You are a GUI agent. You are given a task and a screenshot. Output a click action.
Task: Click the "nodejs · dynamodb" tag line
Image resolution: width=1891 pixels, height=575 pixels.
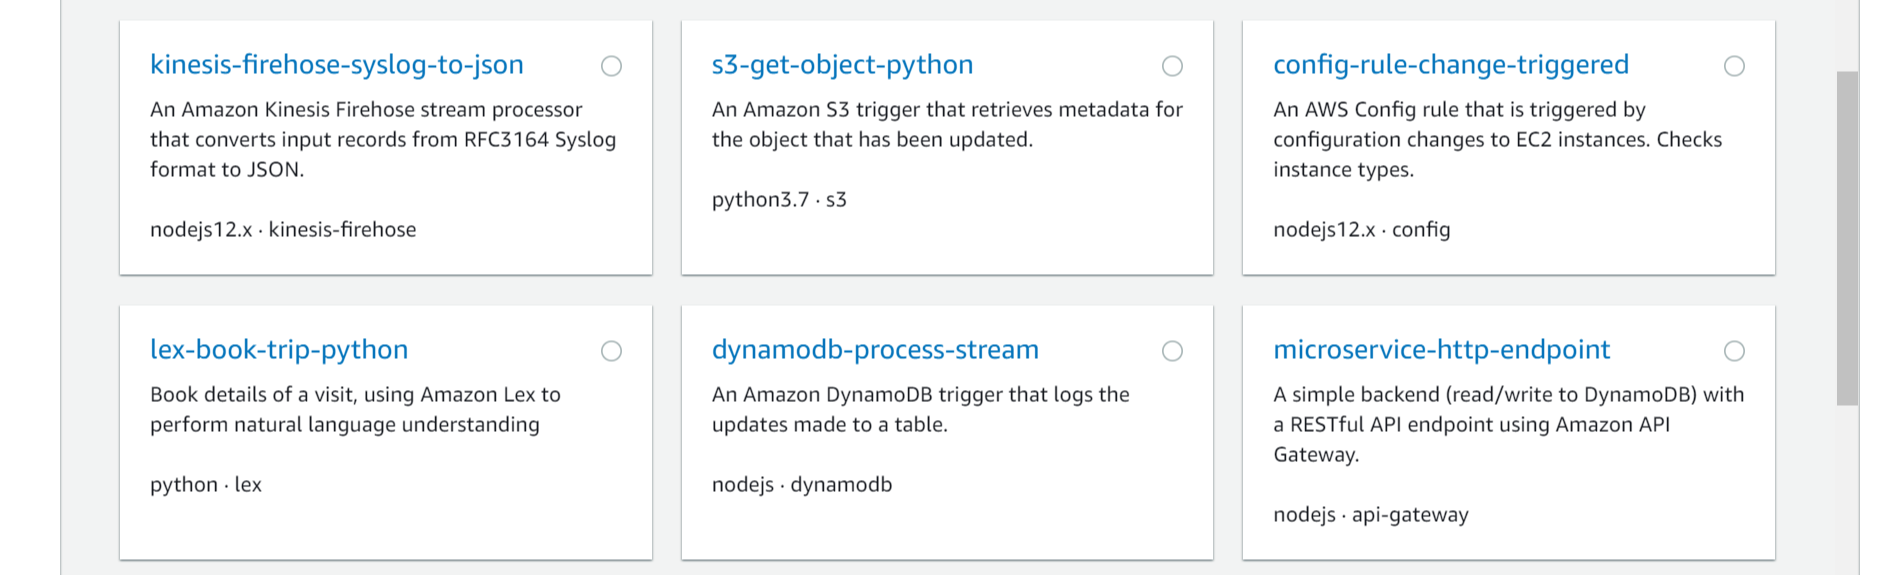tap(802, 485)
